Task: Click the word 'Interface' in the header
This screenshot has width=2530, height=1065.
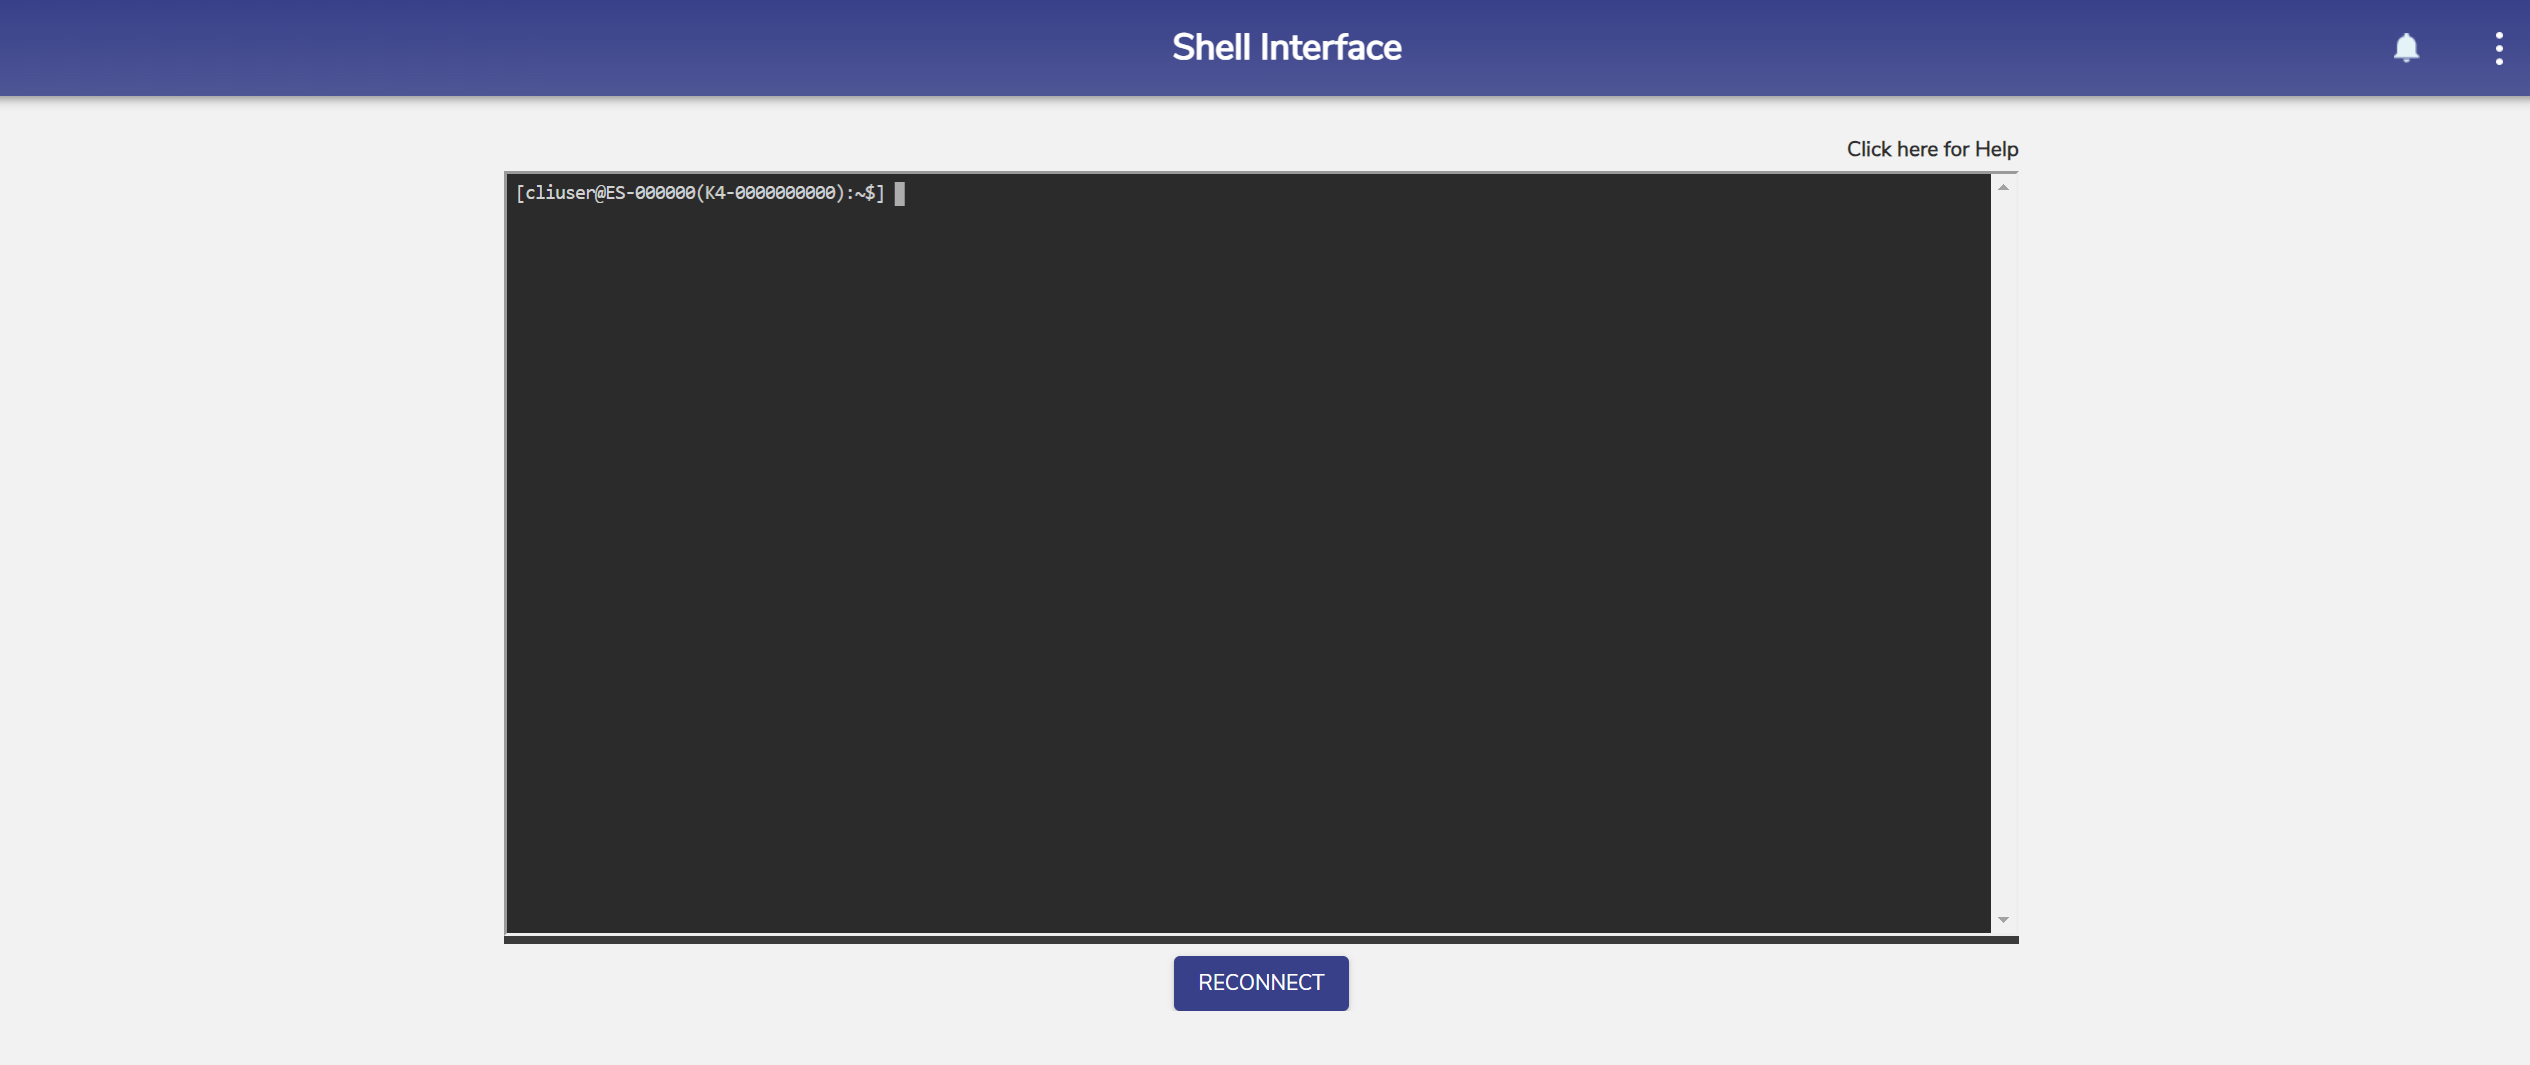Action: tap(1330, 48)
